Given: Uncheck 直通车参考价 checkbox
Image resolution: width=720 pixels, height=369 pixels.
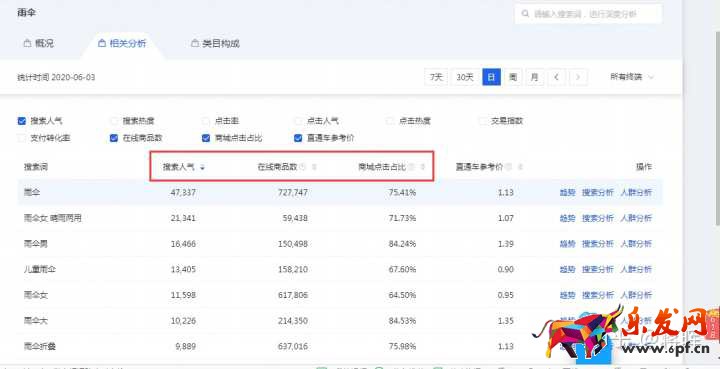Looking at the screenshot, I should coord(298,138).
